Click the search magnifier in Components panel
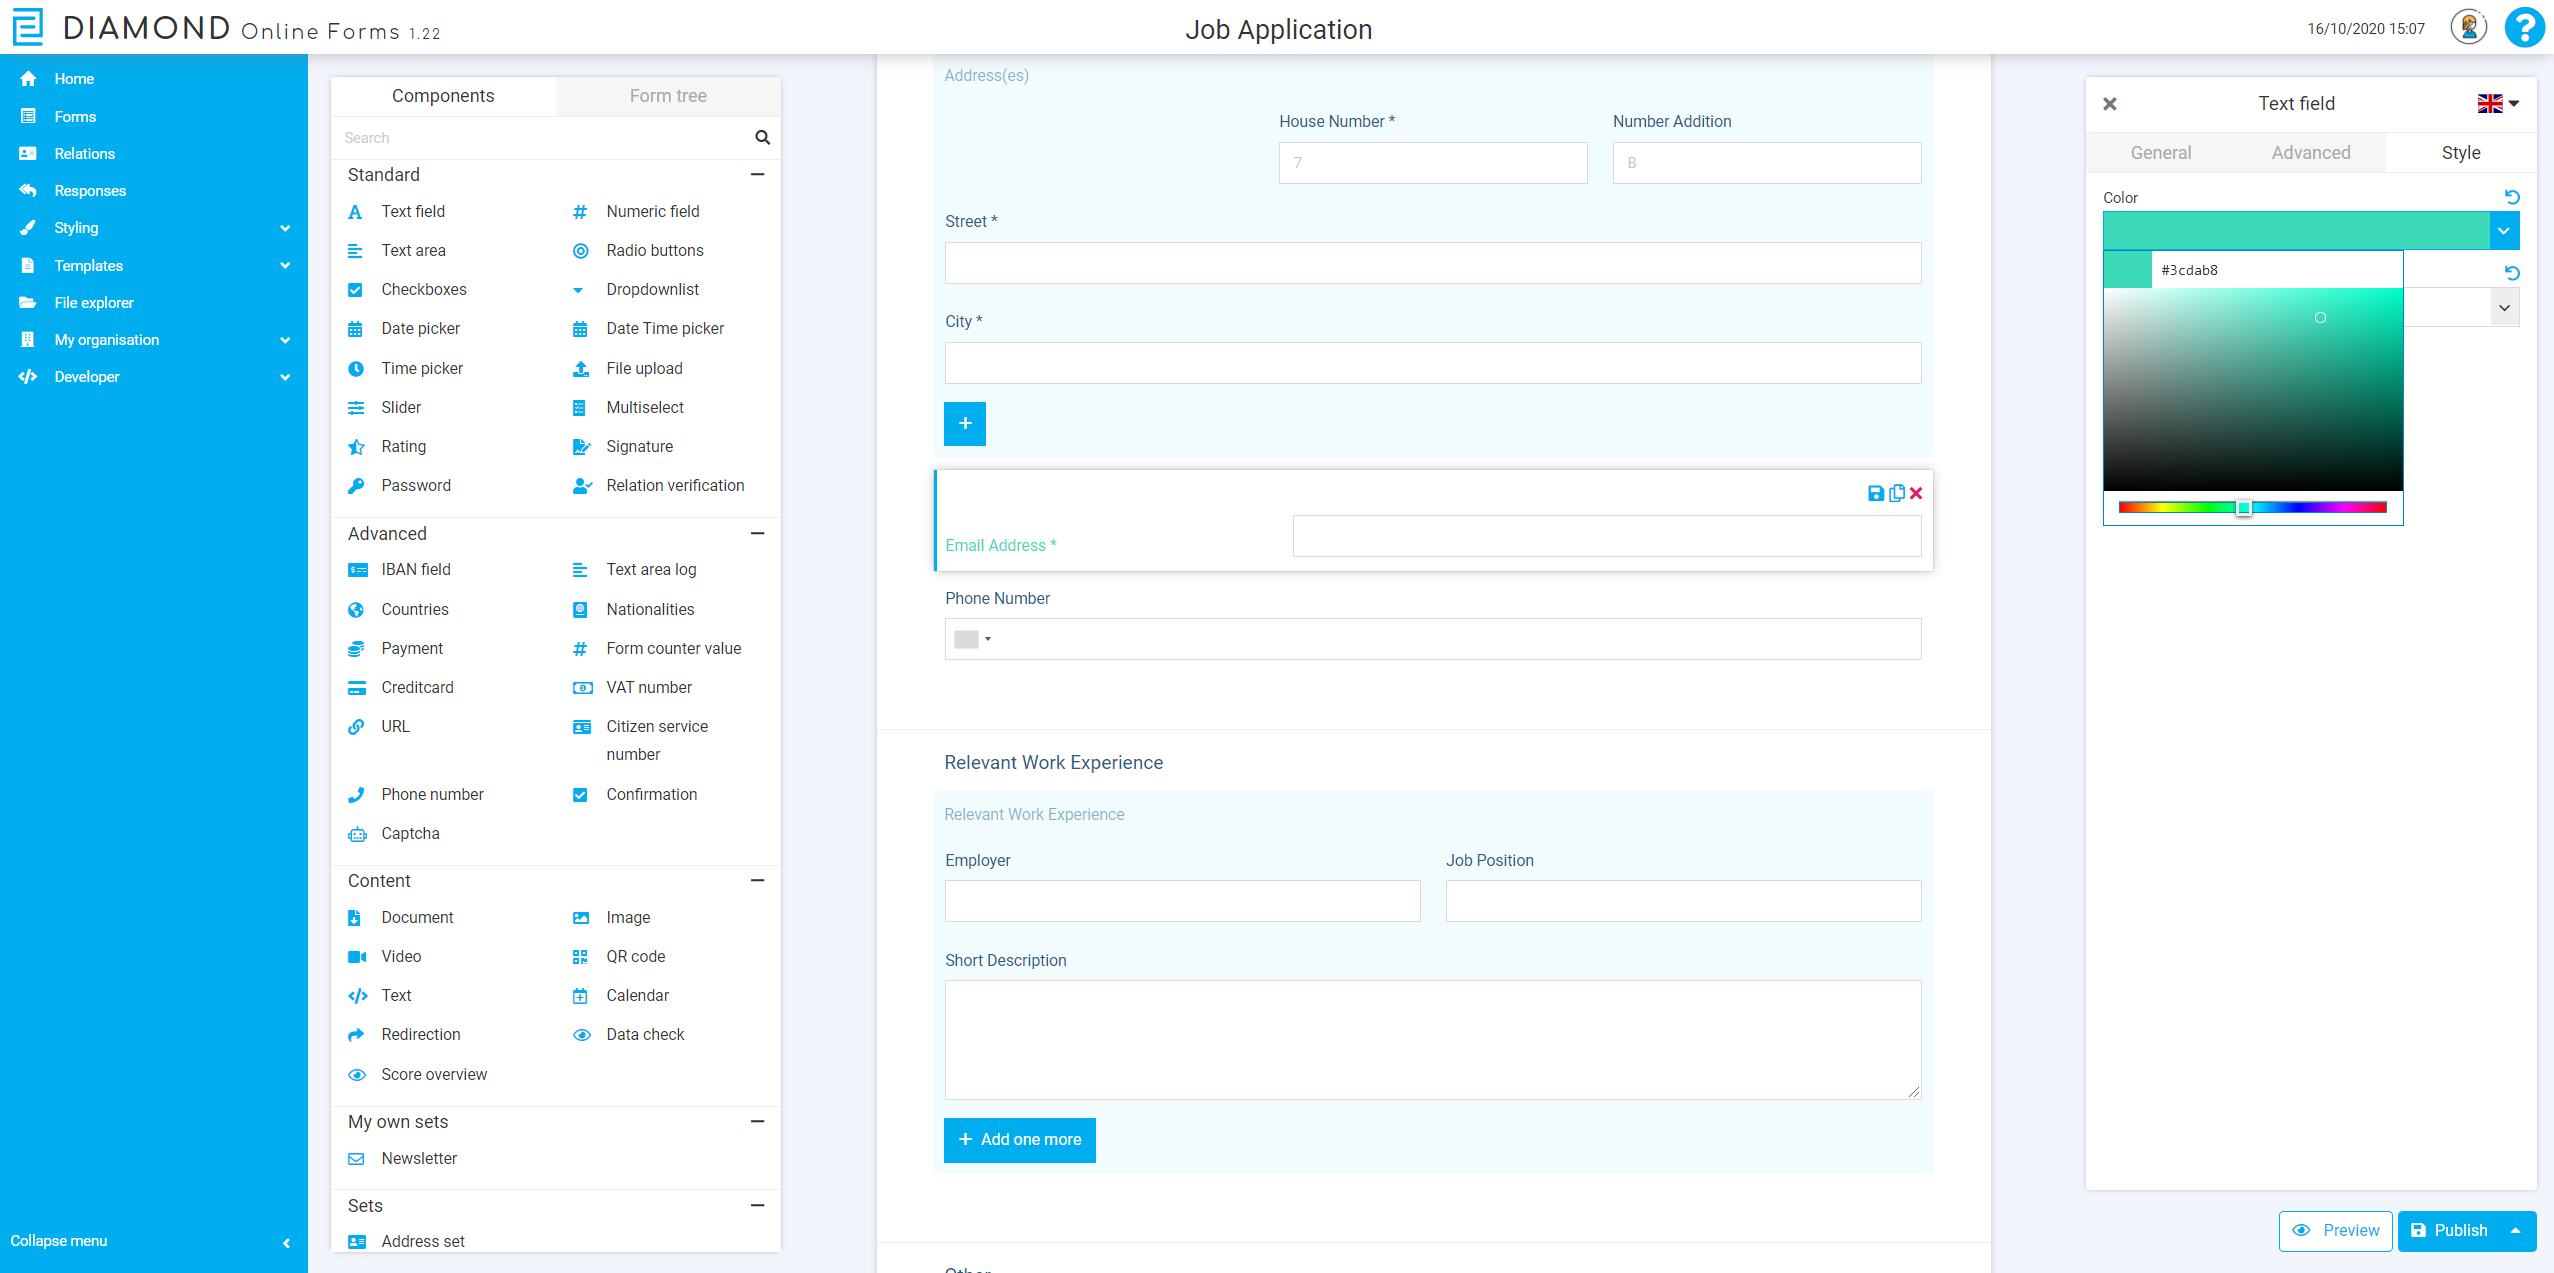Viewport: 2554px width, 1273px height. pos(762,138)
